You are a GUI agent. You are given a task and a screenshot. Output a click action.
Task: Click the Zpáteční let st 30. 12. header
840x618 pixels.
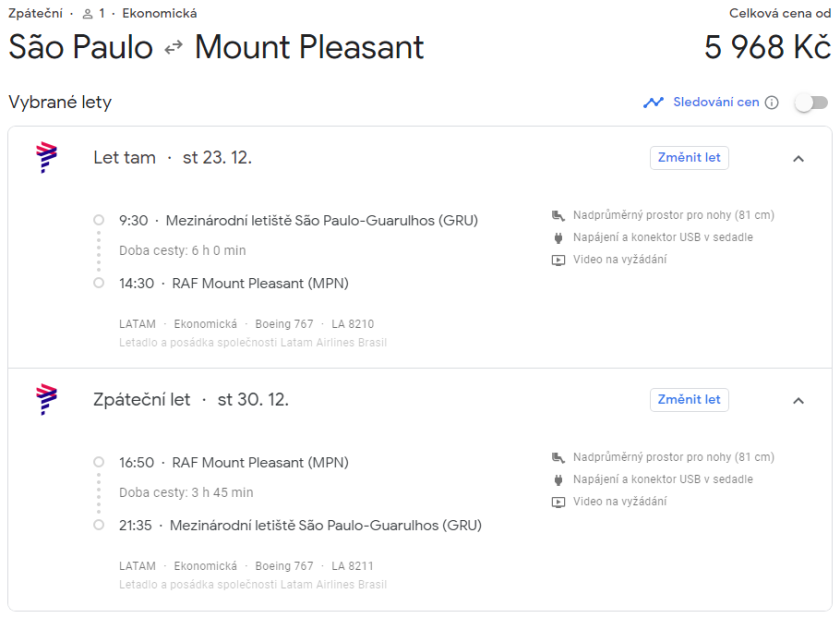tap(190, 400)
